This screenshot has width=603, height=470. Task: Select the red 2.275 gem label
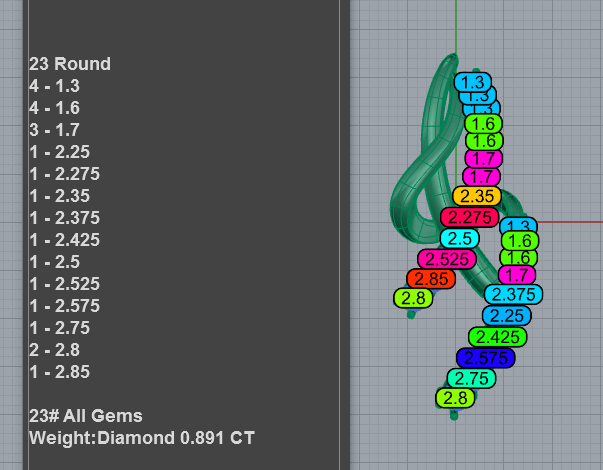(470, 217)
